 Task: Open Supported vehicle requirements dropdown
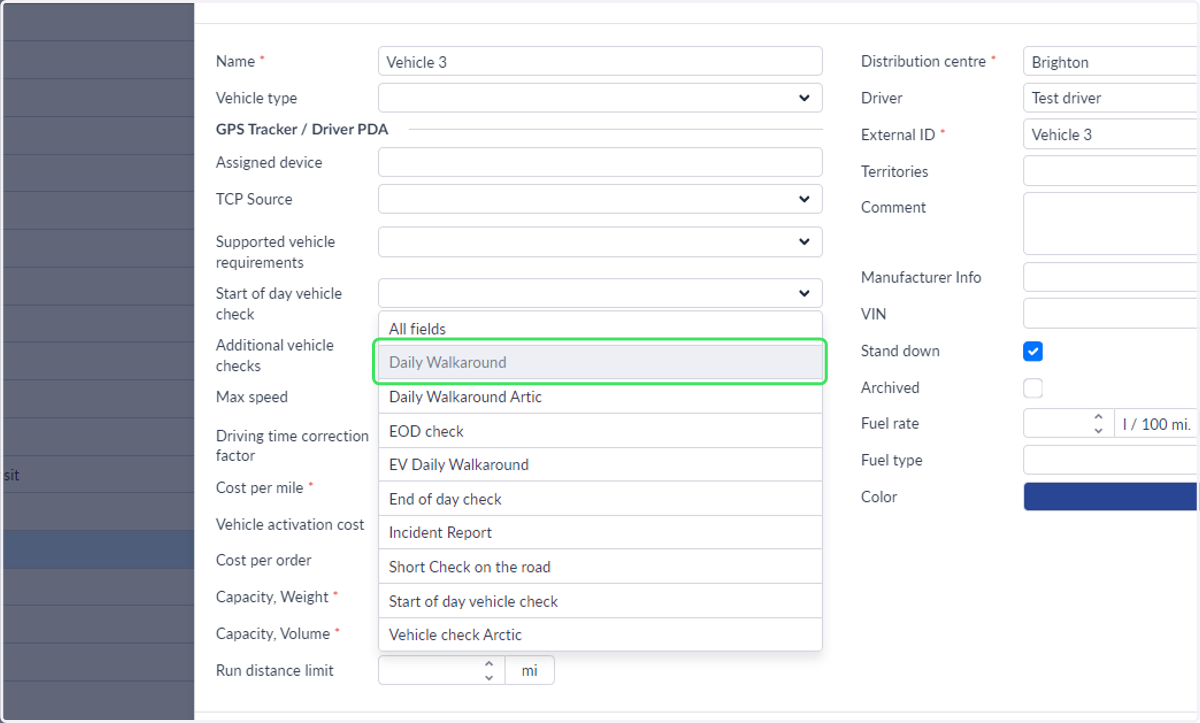[x=600, y=242]
